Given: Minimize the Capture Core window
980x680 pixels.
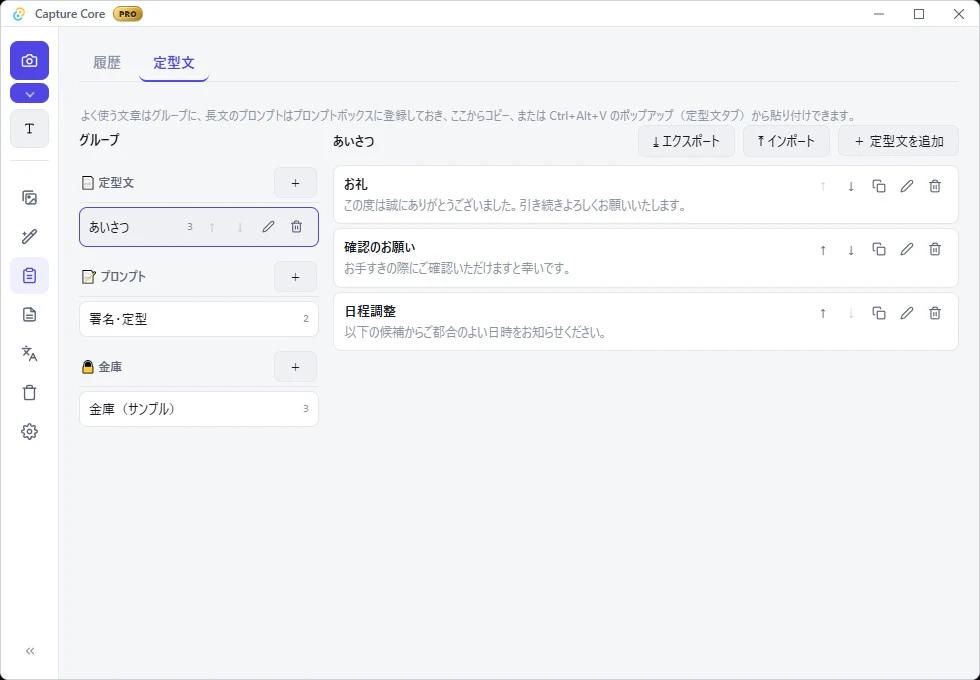Looking at the screenshot, I should pyautogui.click(x=879, y=14).
